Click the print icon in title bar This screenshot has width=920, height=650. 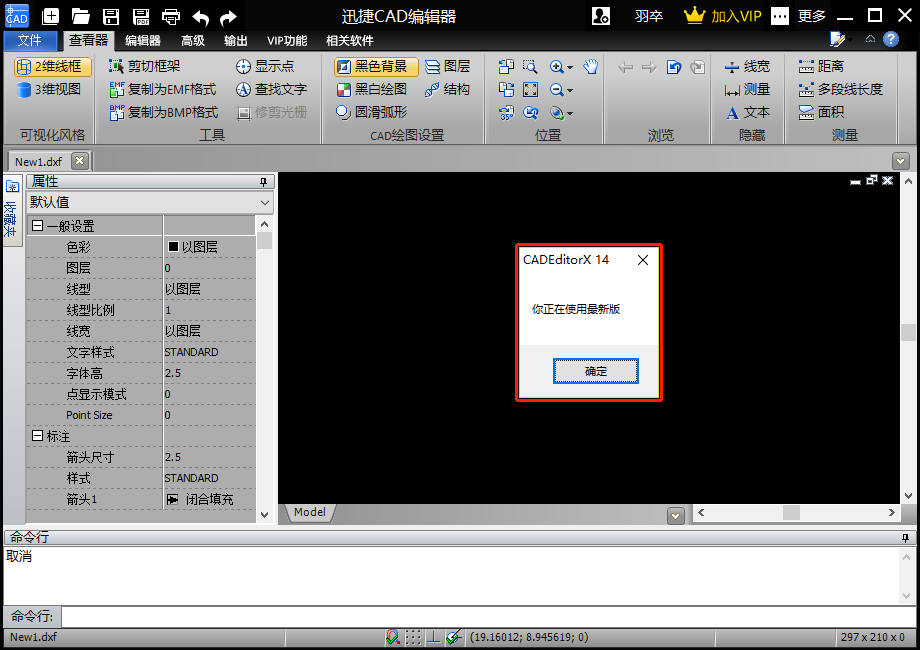click(171, 16)
